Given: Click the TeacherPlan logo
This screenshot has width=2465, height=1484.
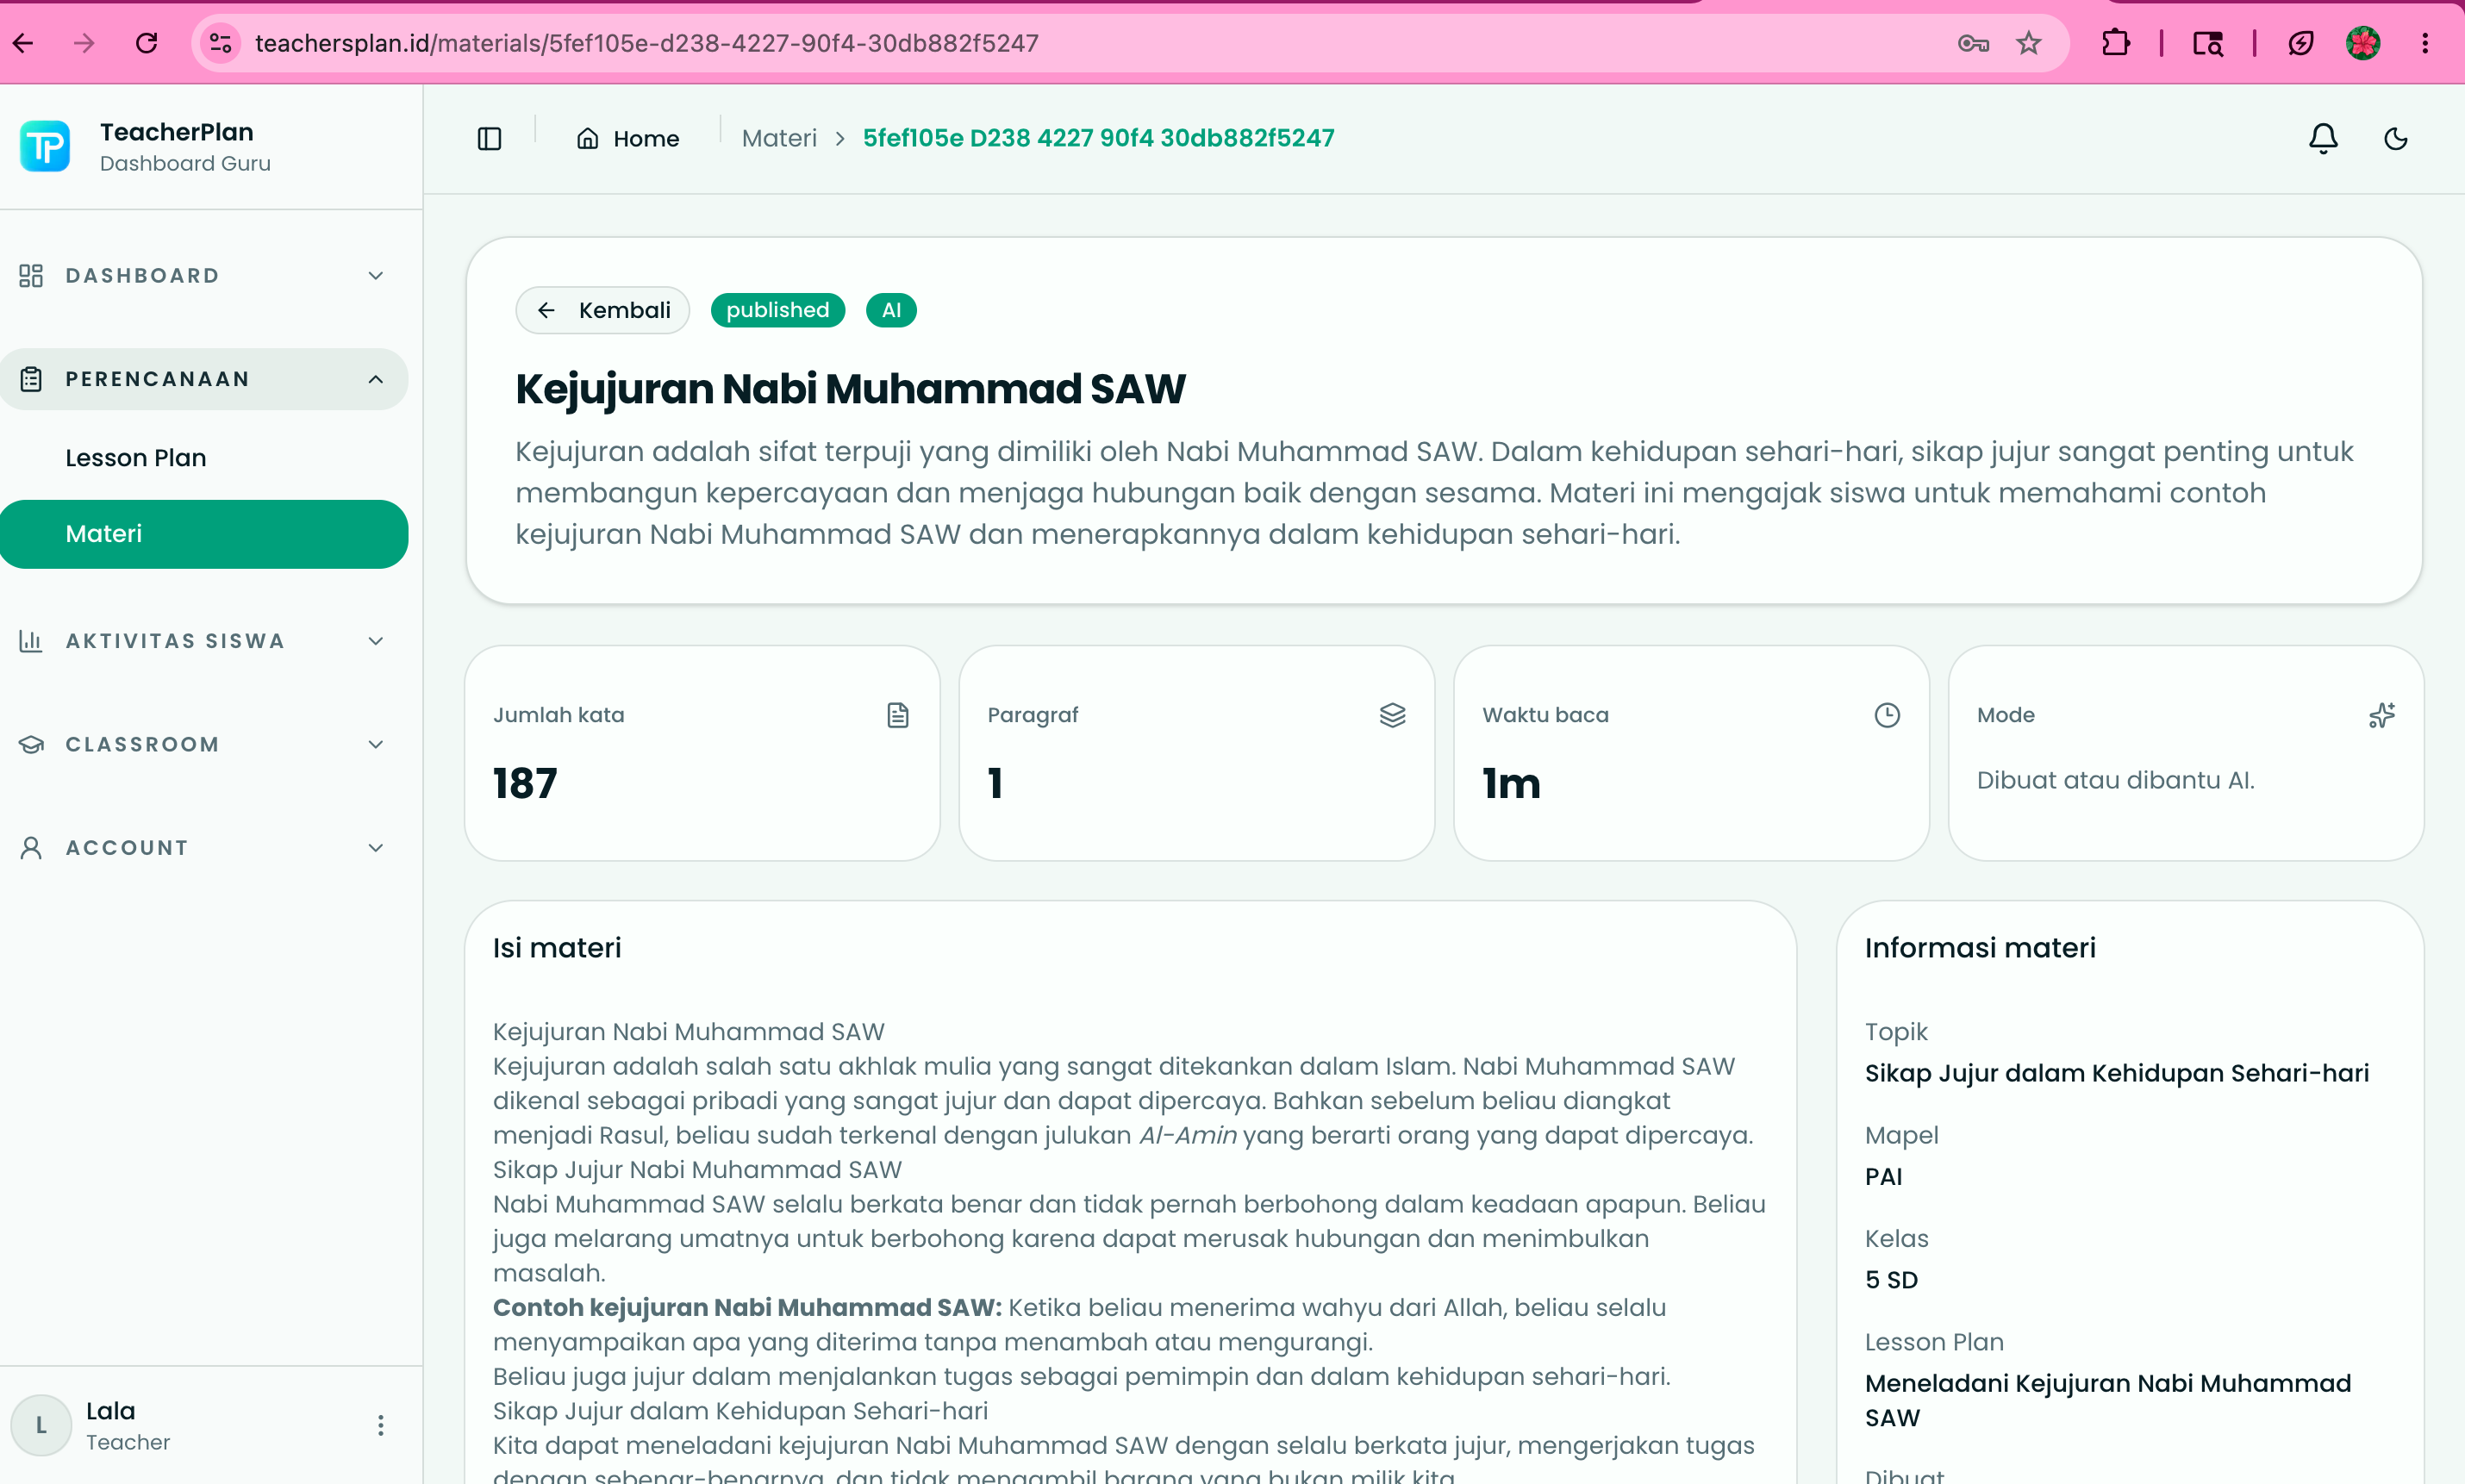Looking at the screenshot, I should (x=45, y=146).
